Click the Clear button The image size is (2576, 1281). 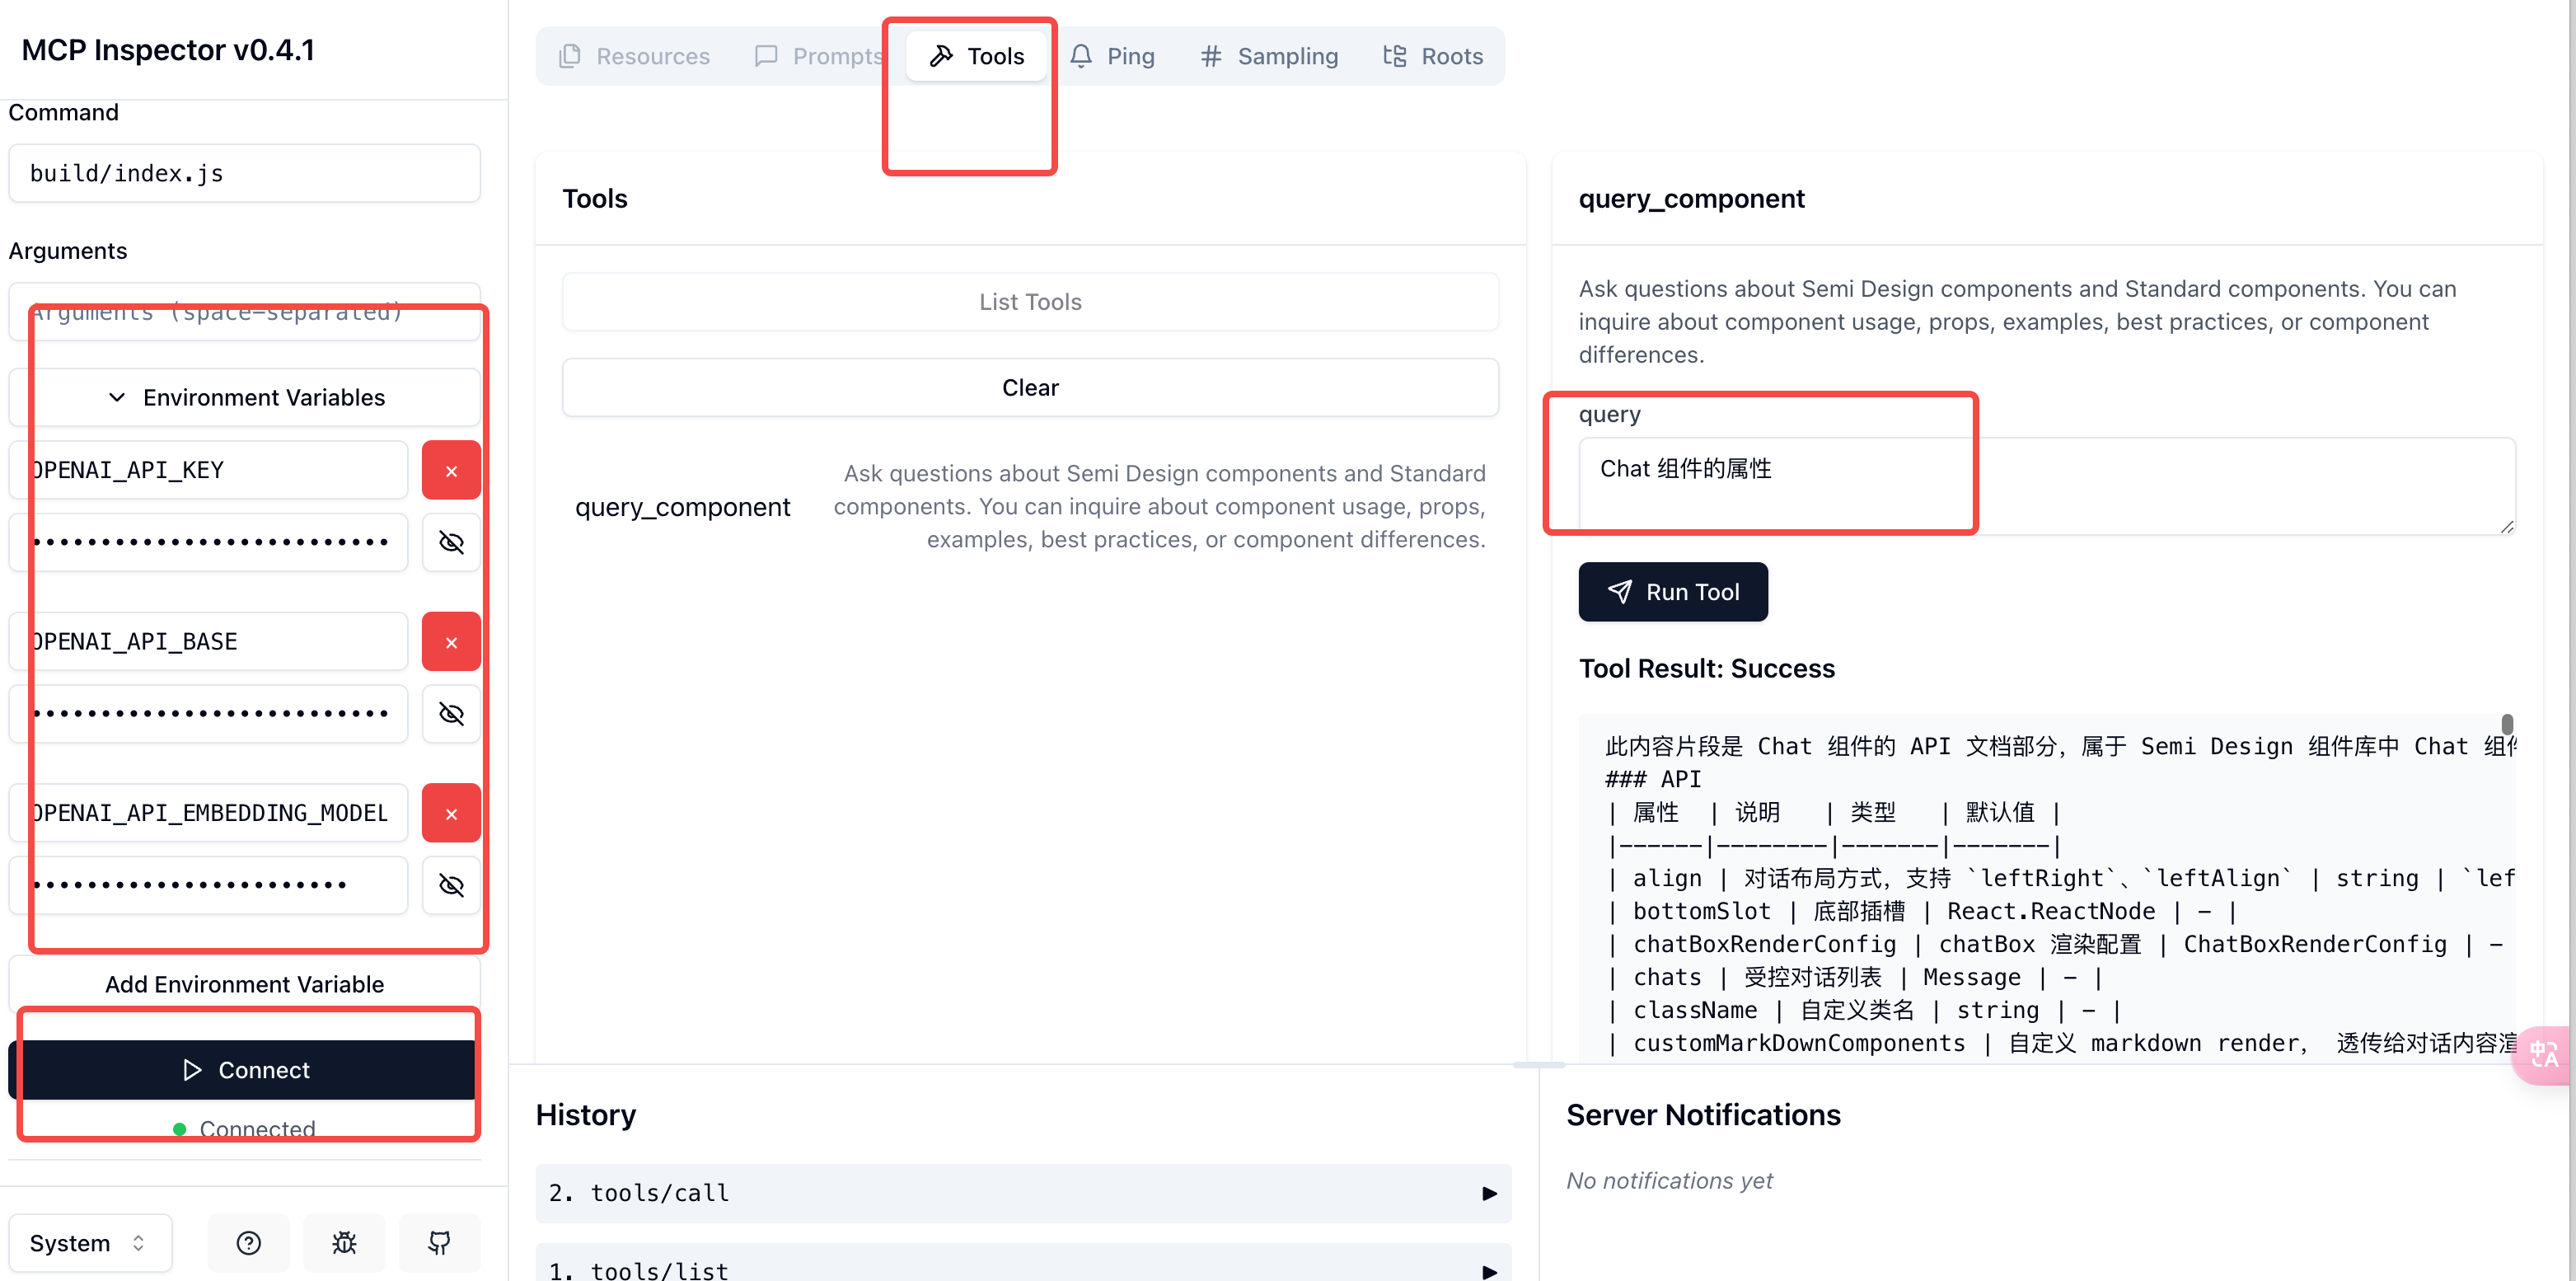(1029, 387)
